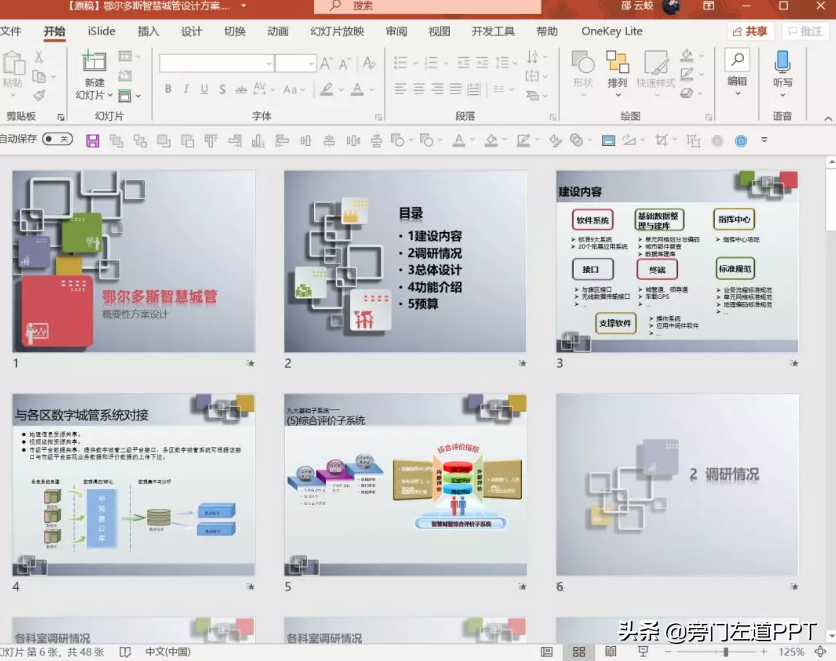
Task: Click the text highlight color icon
Action: click(327, 89)
